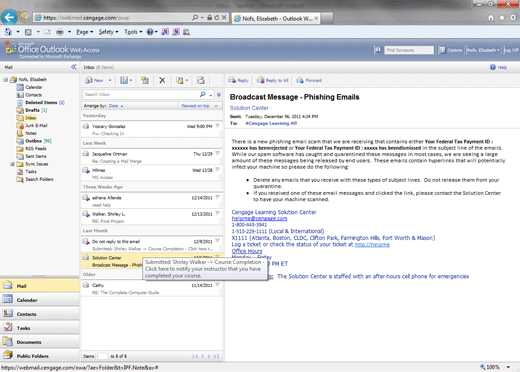Delete selected message with X icon

[x=162, y=80]
